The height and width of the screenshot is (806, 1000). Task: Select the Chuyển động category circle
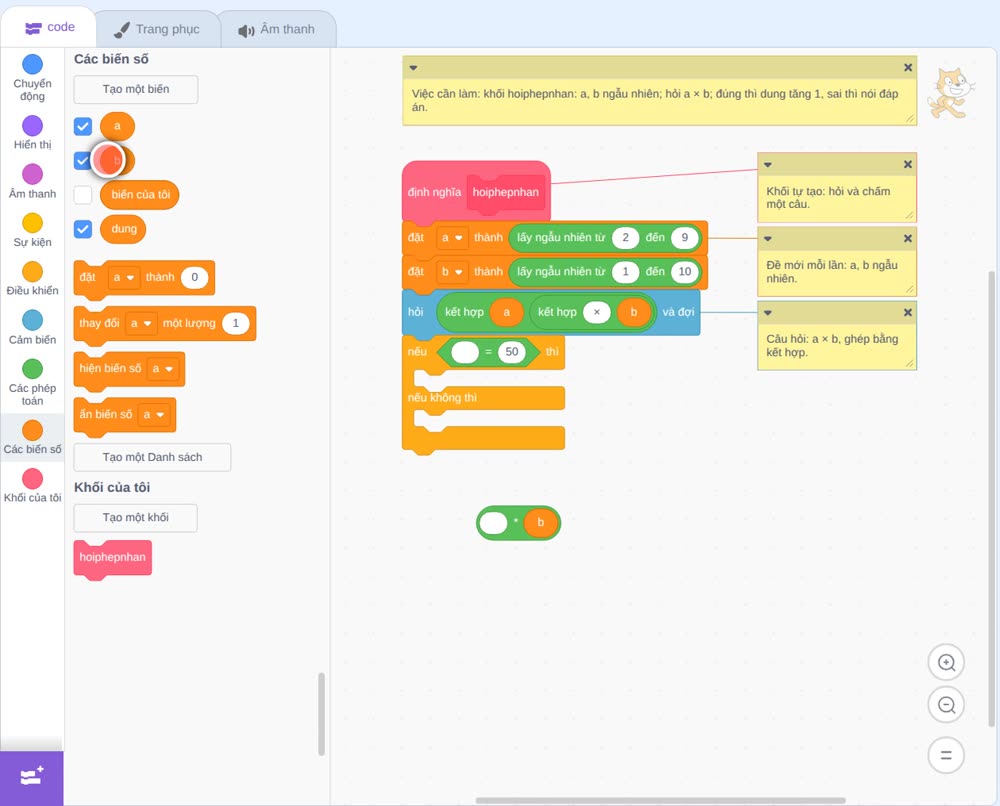point(33,64)
